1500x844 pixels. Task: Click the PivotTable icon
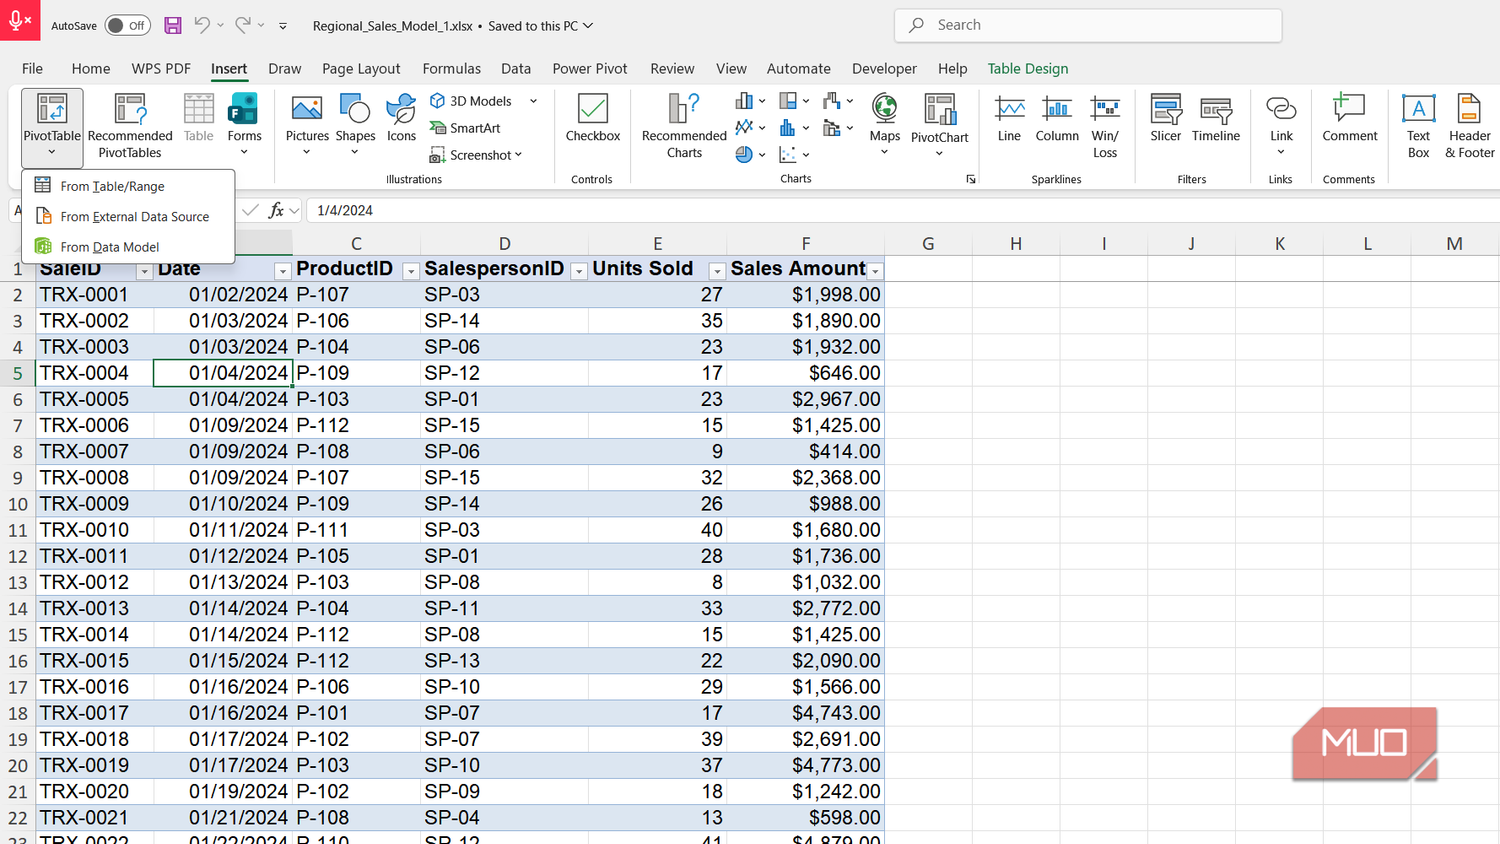51,109
